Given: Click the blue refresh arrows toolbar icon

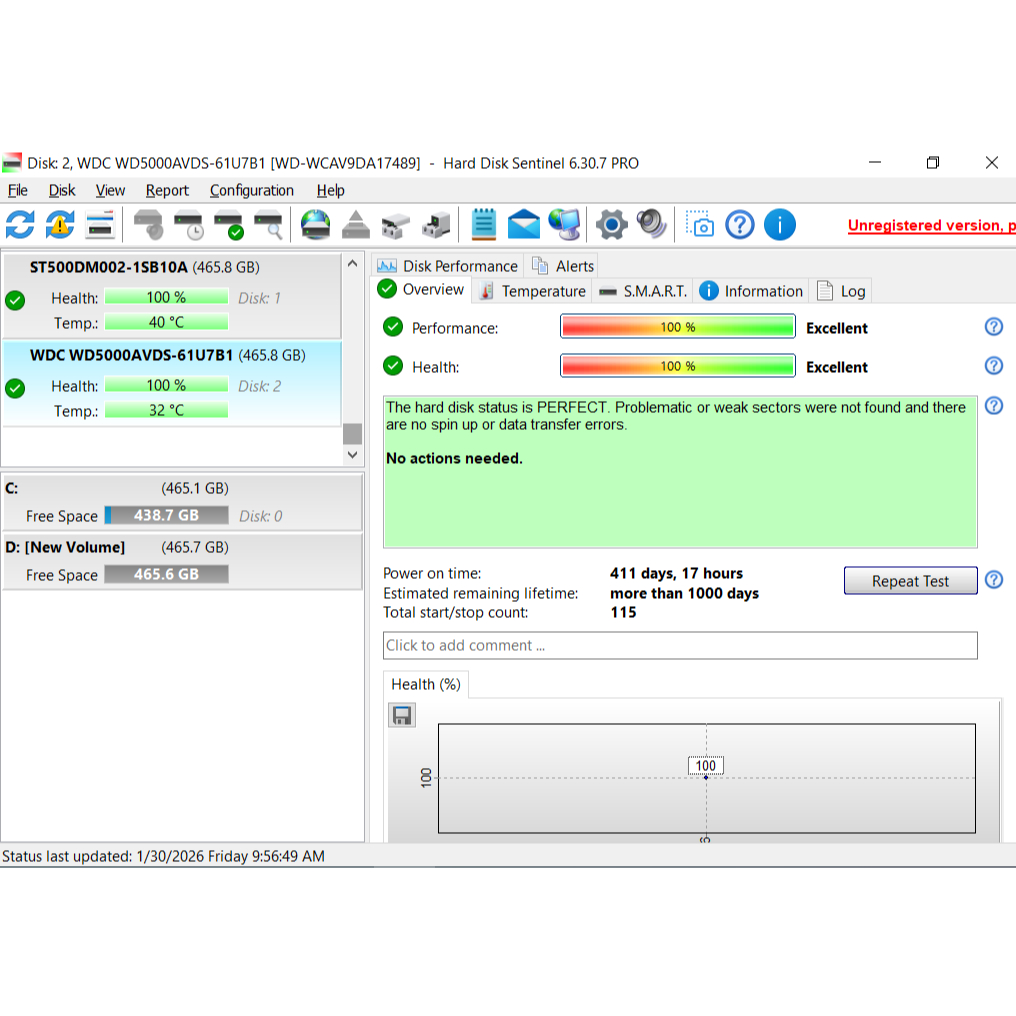Looking at the screenshot, I should (20, 224).
